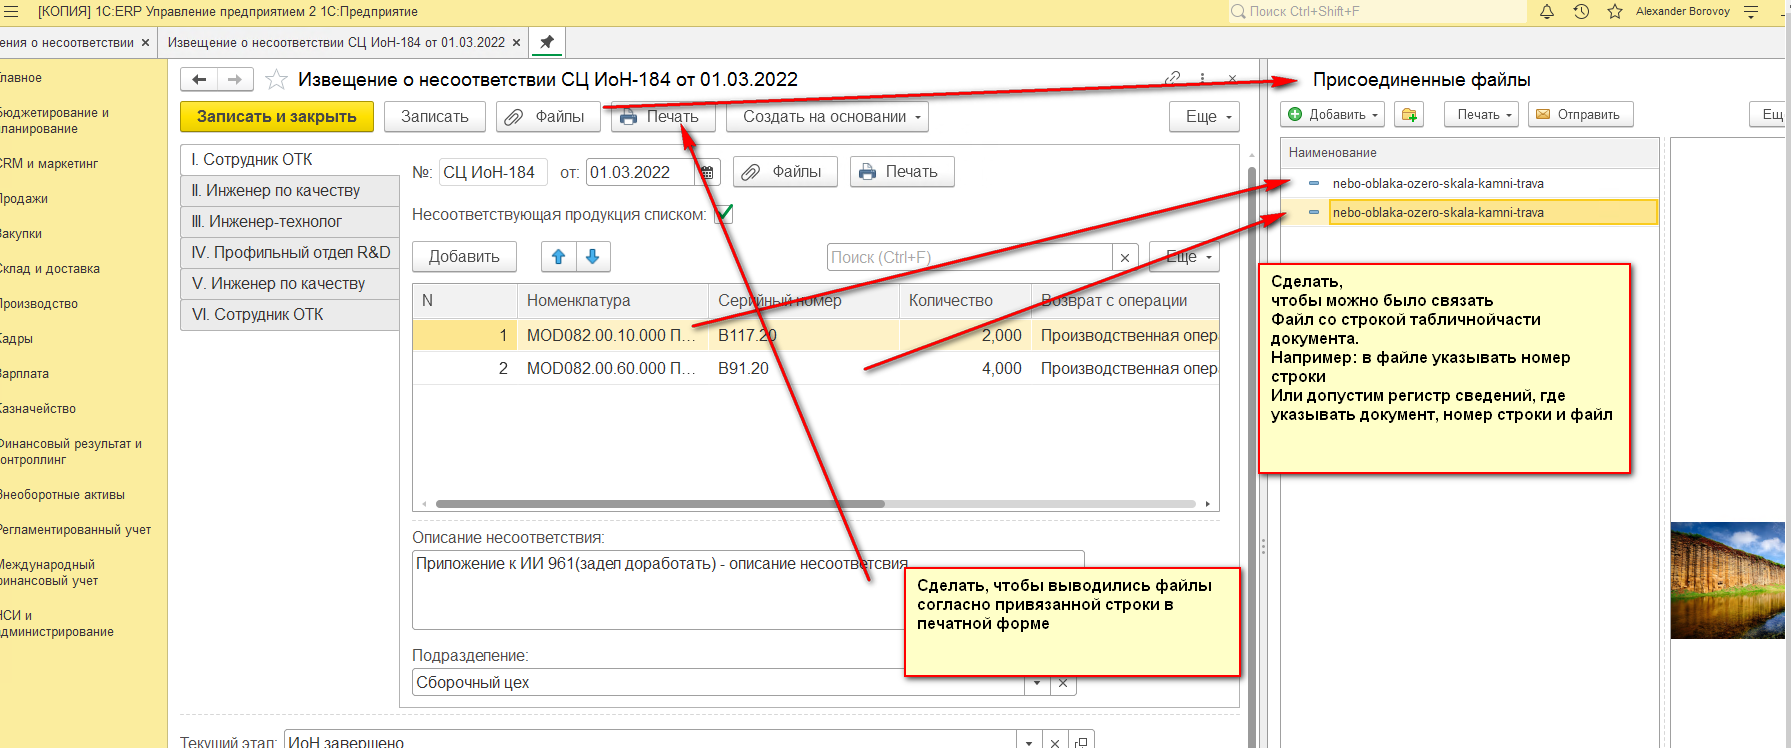Click the landscape image preview thumbnail
The height and width of the screenshot is (748, 1791).
click(x=1727, y=580)
